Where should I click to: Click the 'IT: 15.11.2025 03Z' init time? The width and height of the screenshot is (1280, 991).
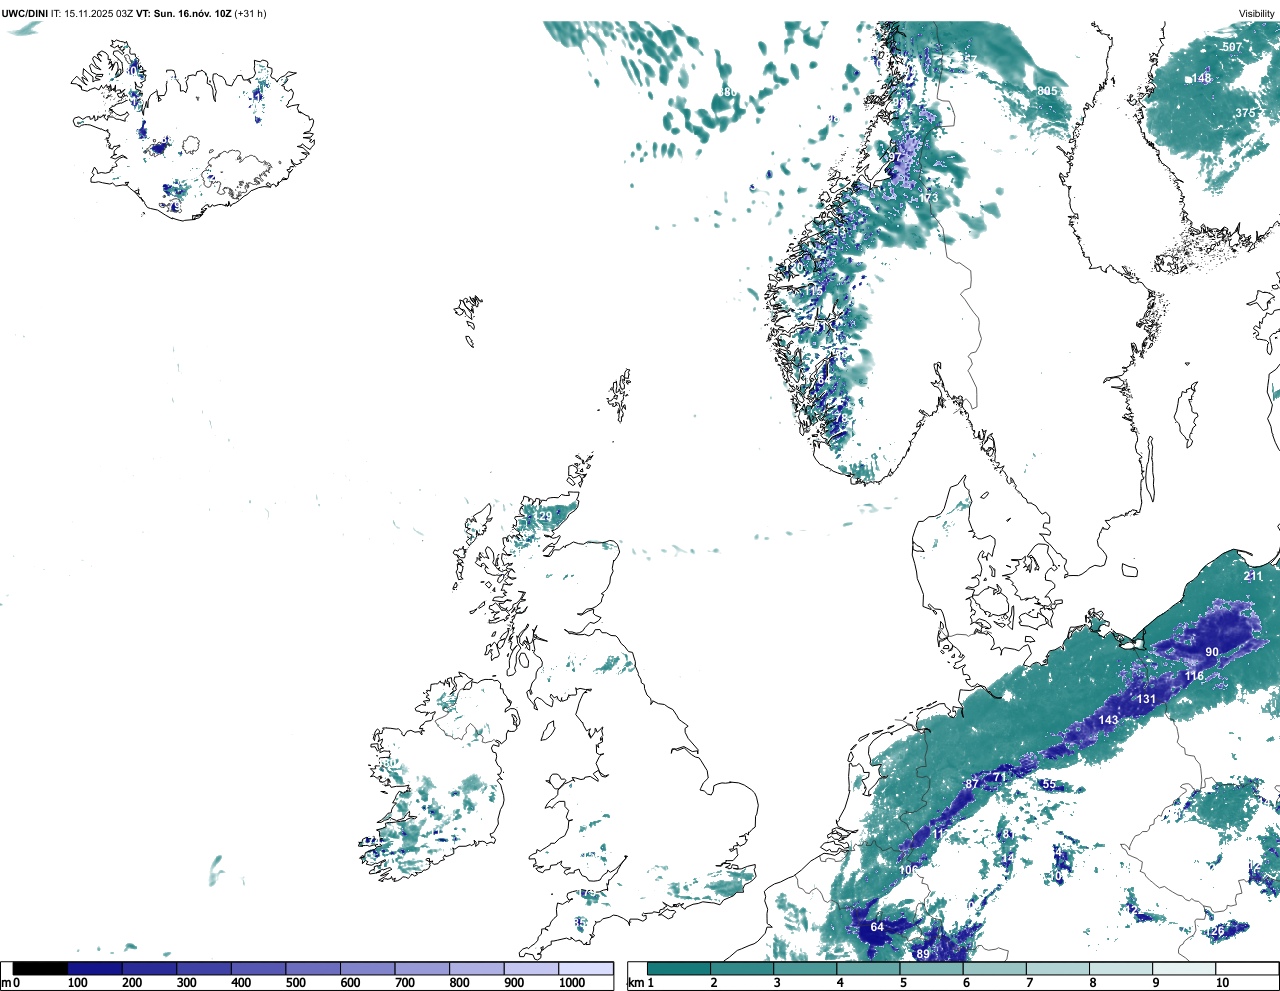tap(92, 14)
